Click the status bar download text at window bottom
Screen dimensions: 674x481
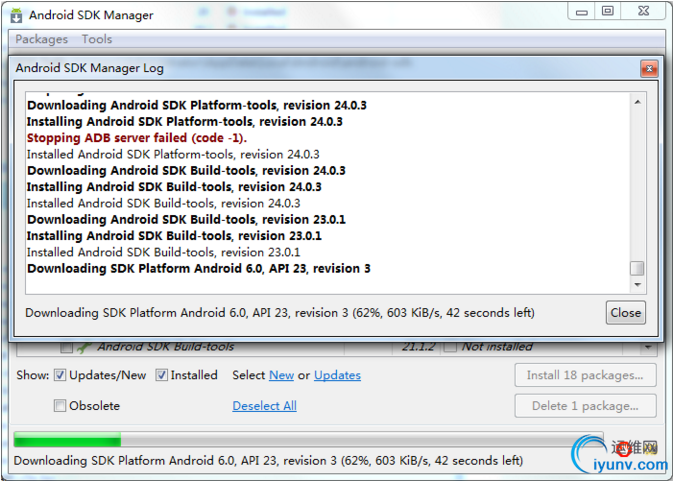(268, 461)
